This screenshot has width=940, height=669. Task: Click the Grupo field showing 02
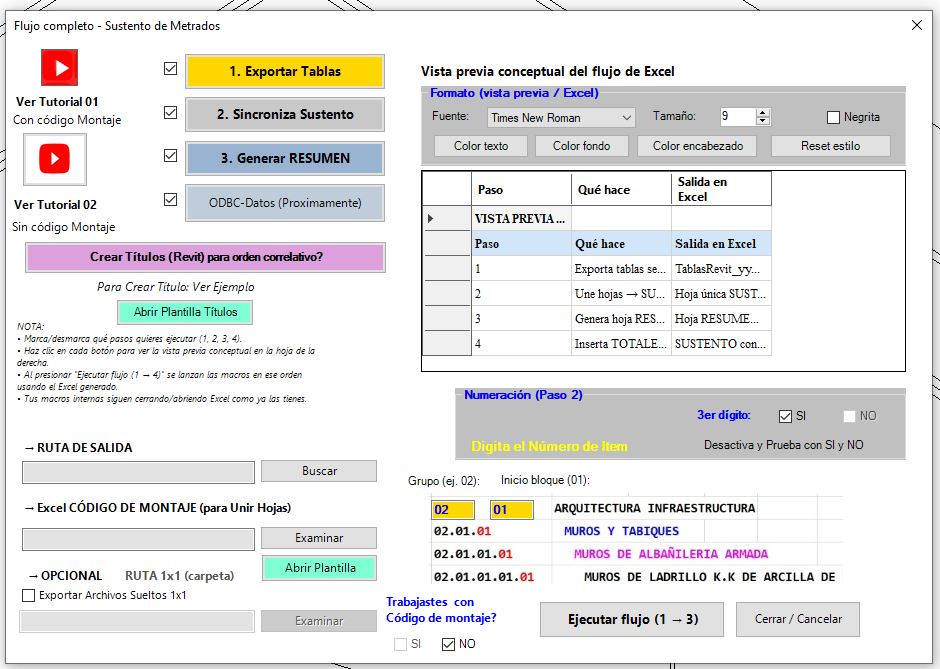tap(453, 510)
